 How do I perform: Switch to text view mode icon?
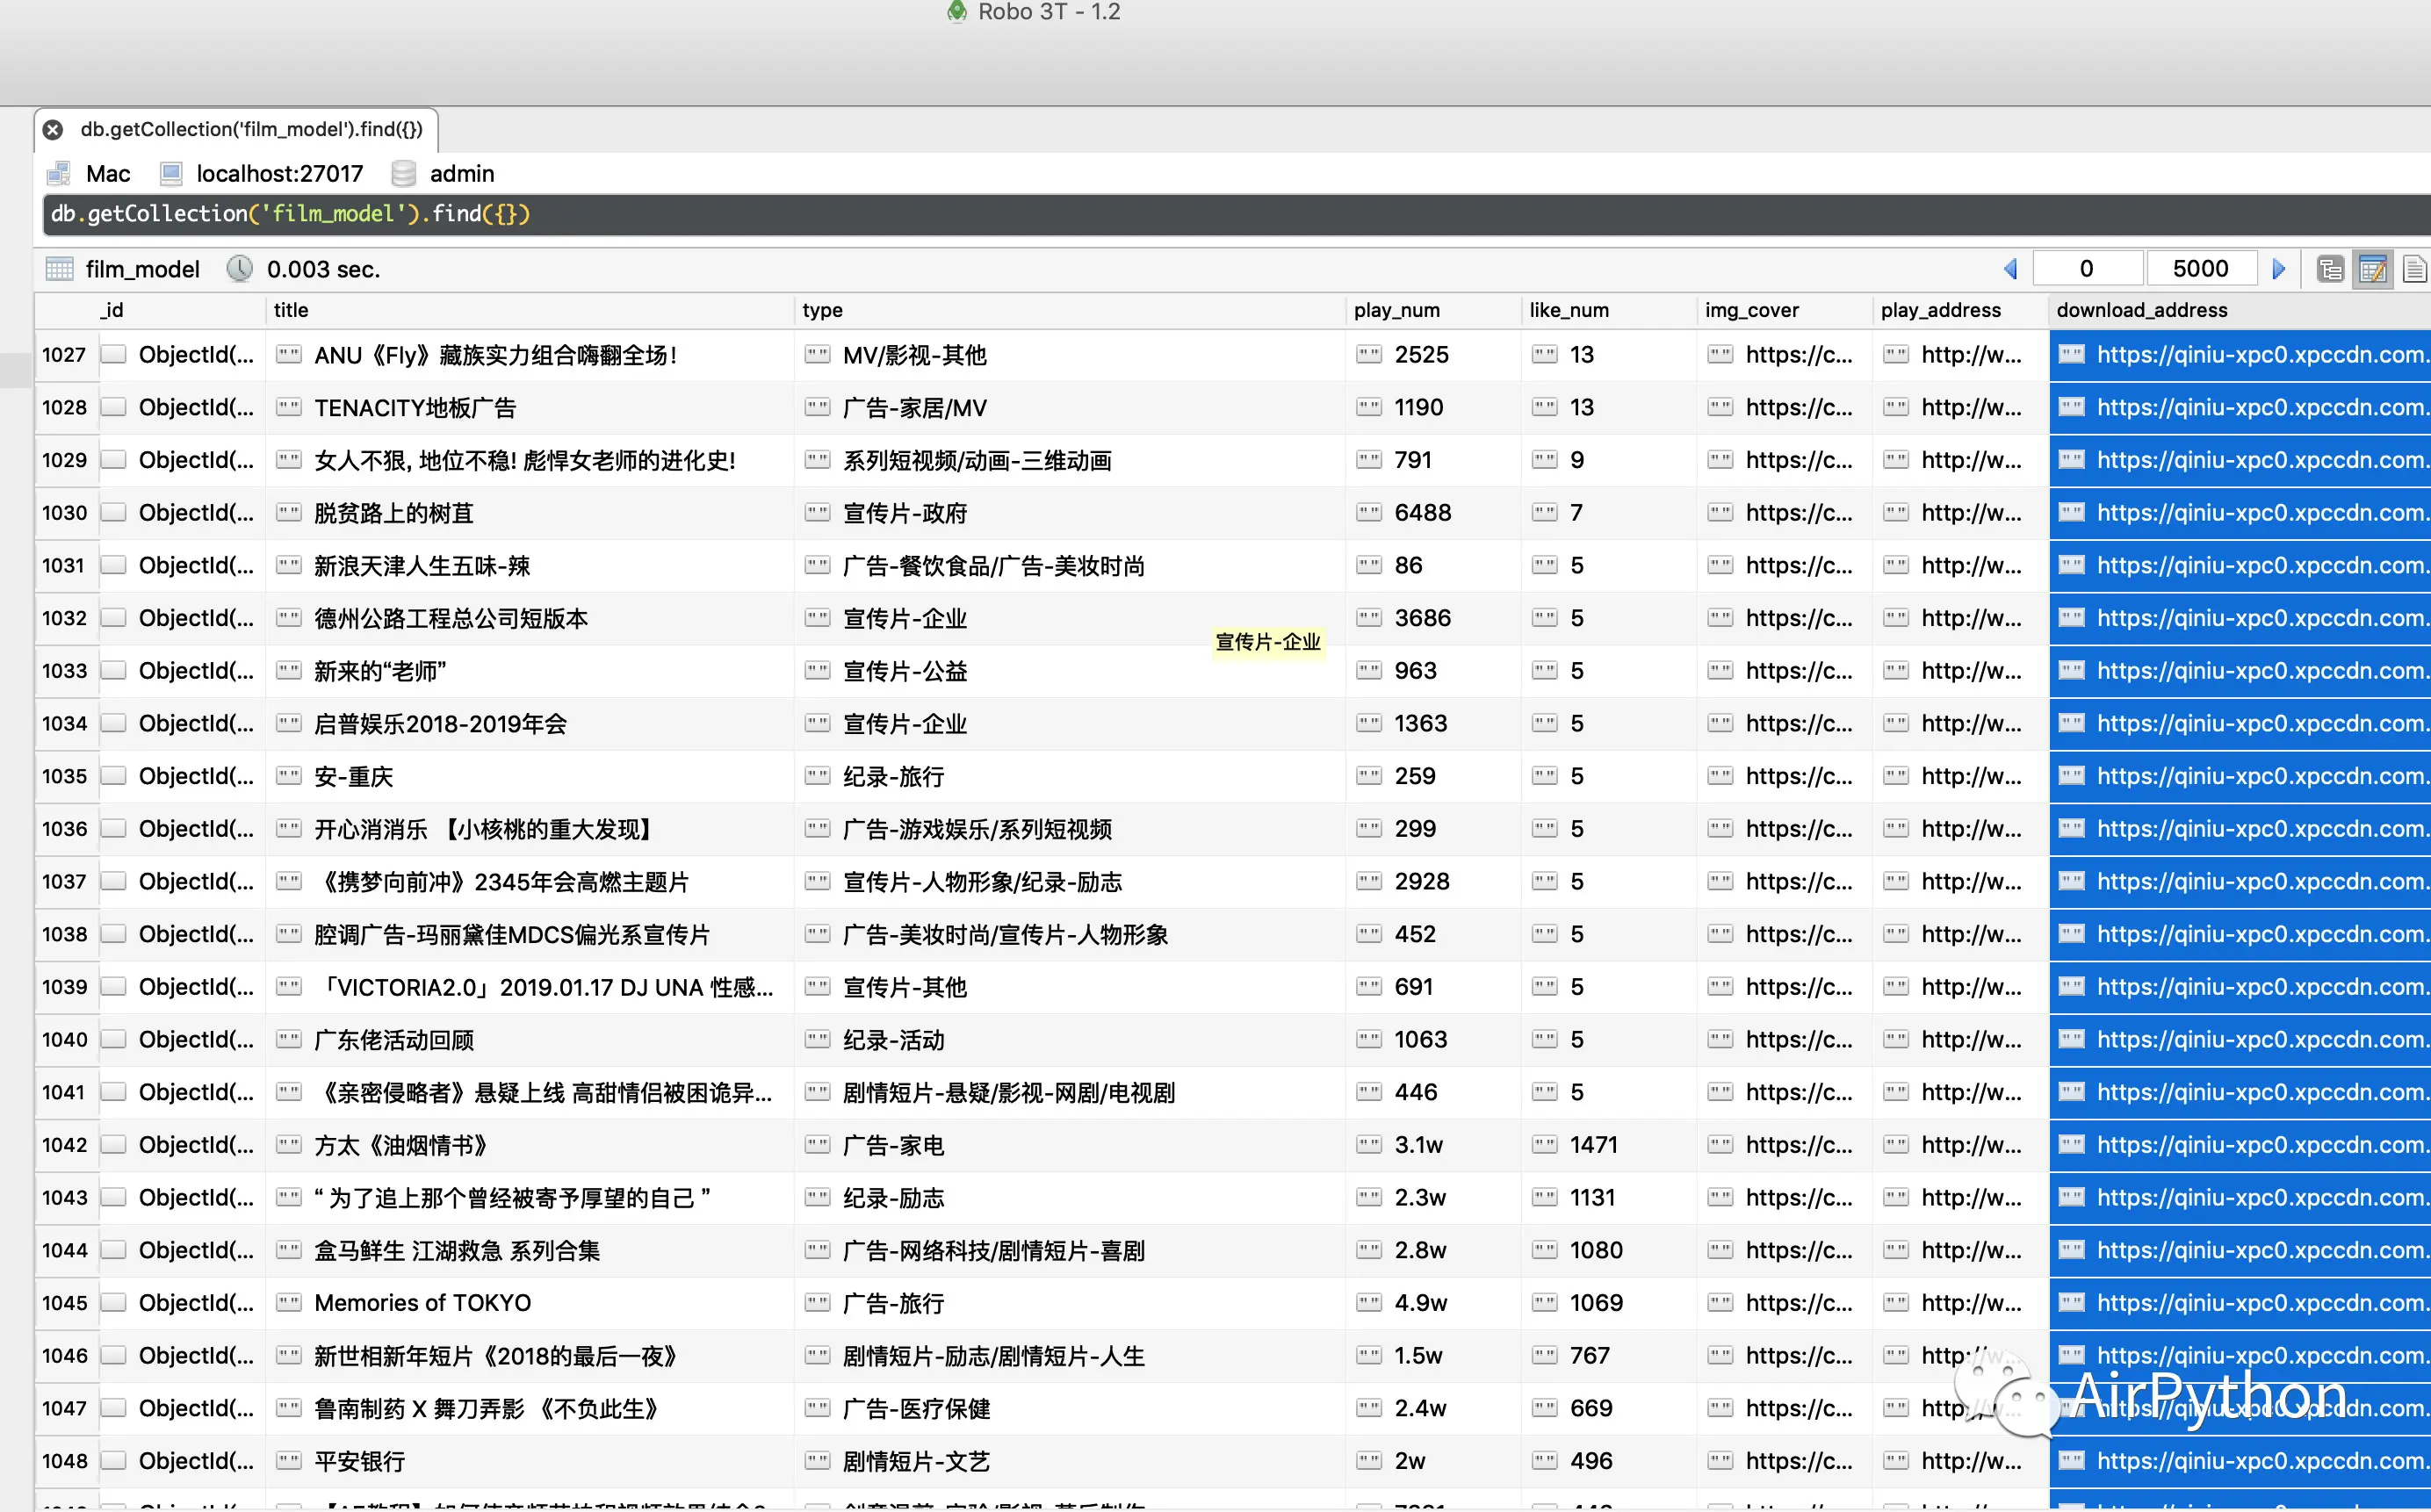pos(2414,269)
